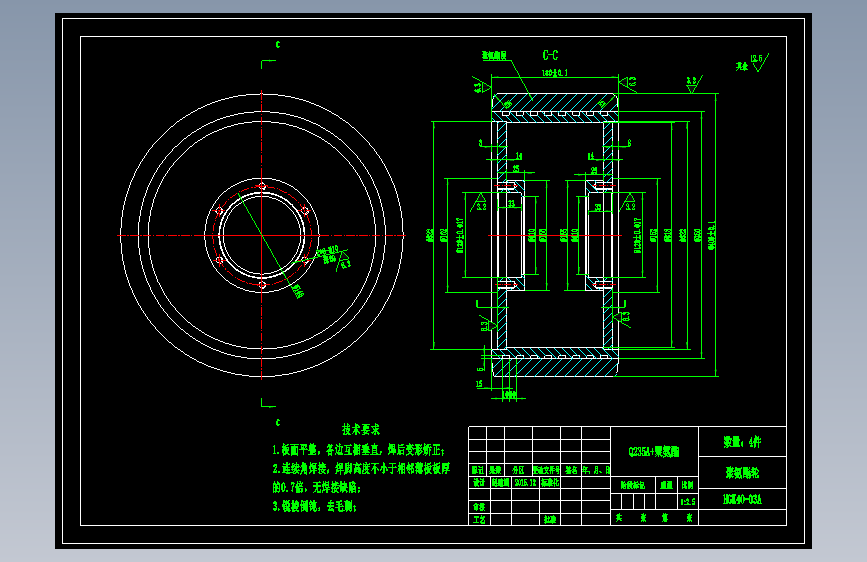Click the 数量：4件 quantity cell
The image size is (867, 562).
pyautogui.click(x=742, y=442)
